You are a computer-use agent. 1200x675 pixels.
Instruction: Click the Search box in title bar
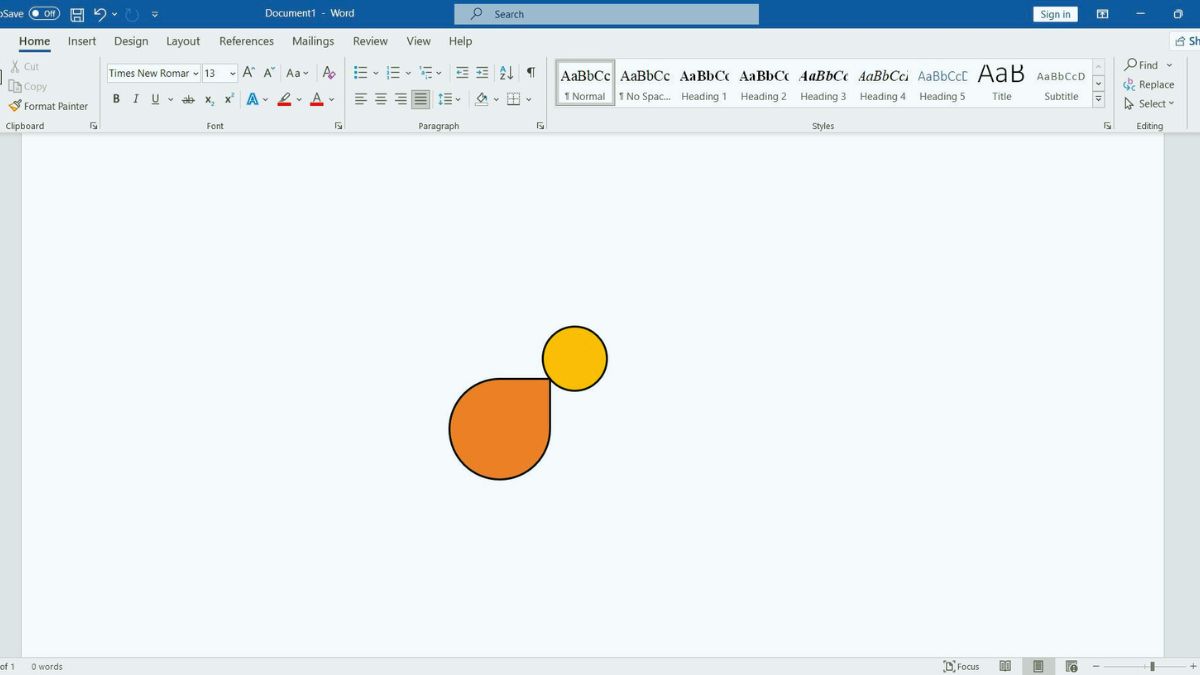(606, 14)
